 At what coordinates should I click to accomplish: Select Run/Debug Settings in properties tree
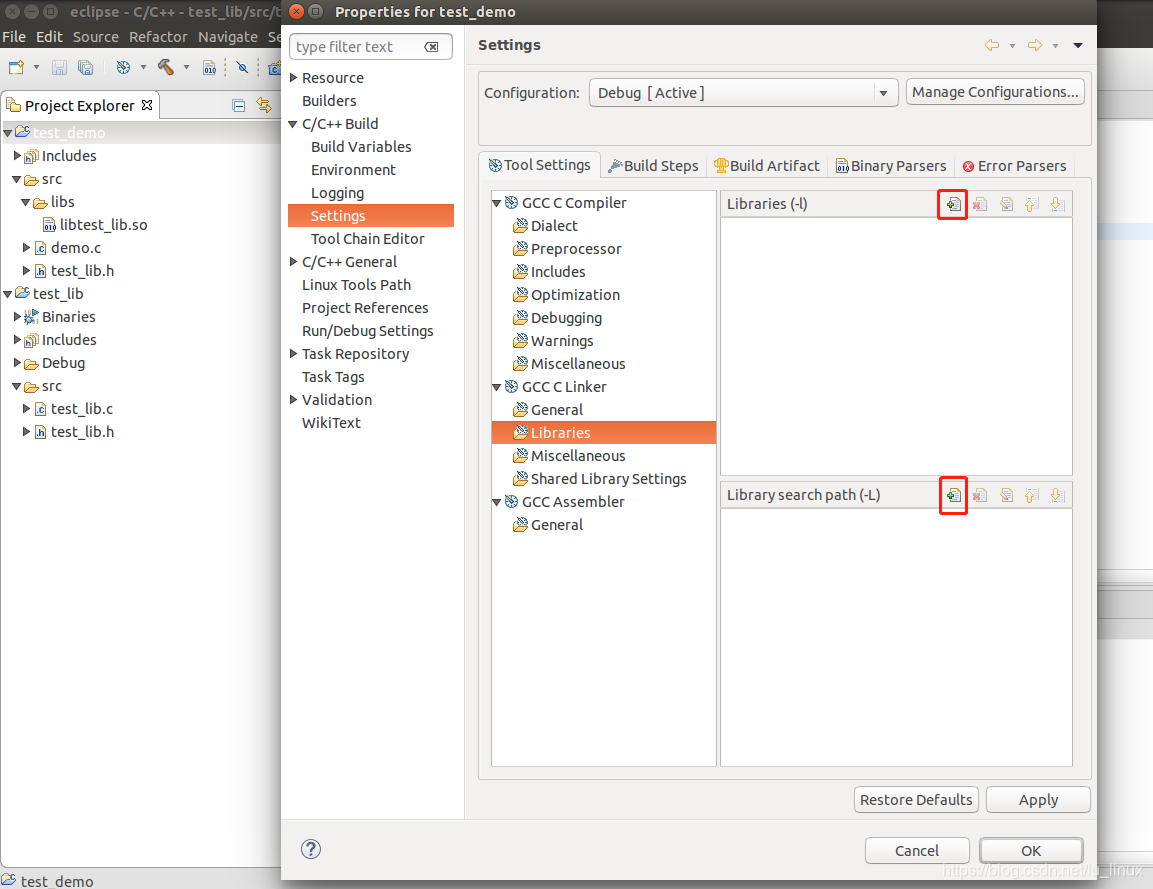pos(368,331)
